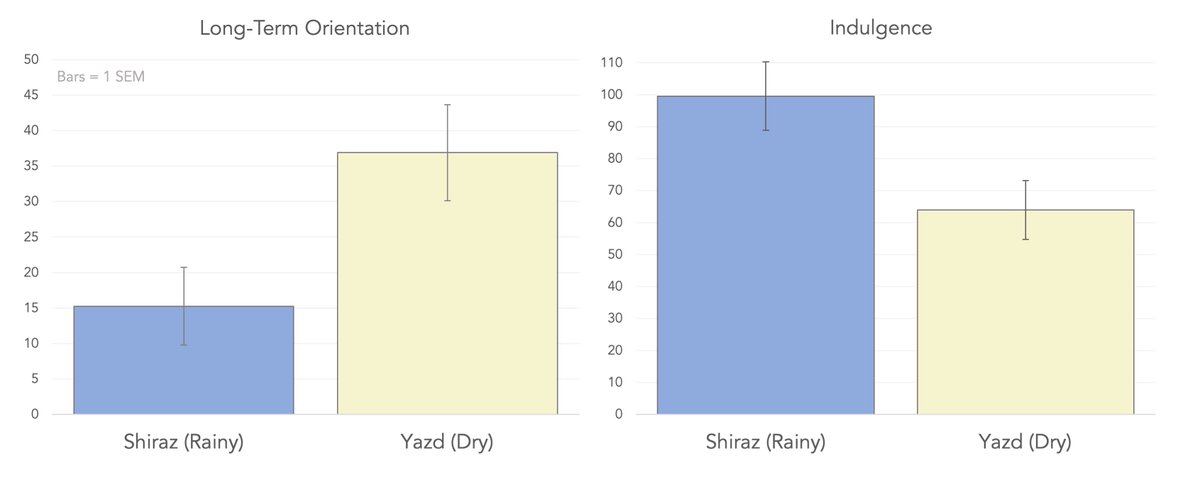Click the Indulgence chart title
This screenshot has width=1200, height=492.
click(x=880, y=28)
